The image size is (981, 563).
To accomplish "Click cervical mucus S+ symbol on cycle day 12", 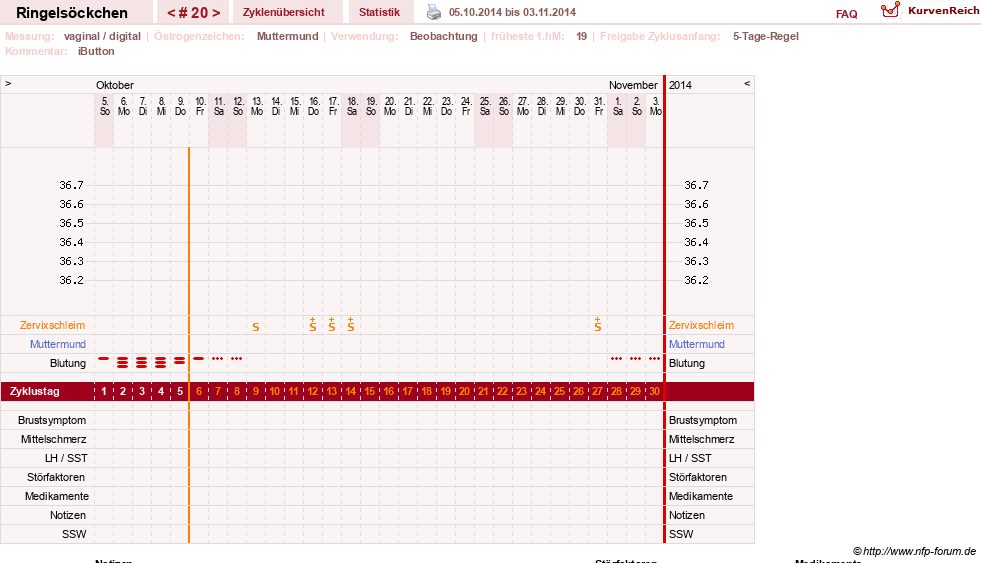I will [313, 324].
